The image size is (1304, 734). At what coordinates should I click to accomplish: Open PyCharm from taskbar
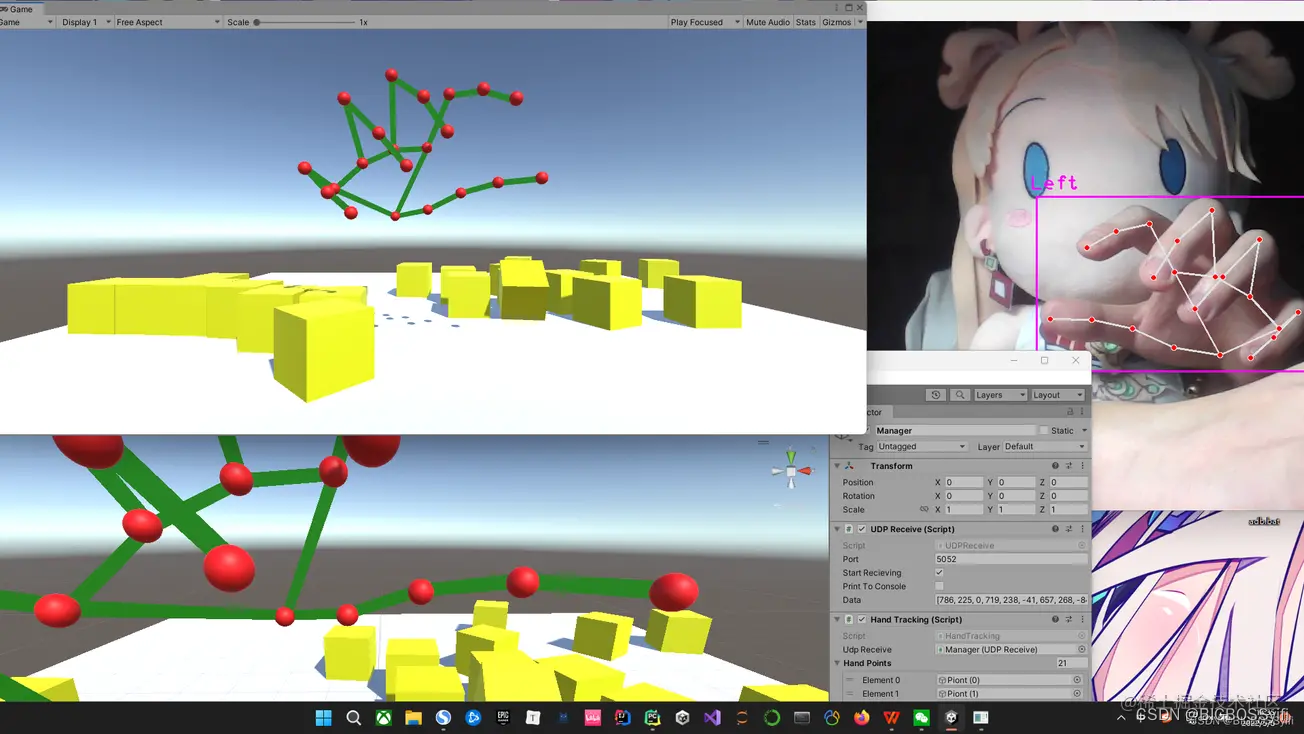click(x=652, y=718)
